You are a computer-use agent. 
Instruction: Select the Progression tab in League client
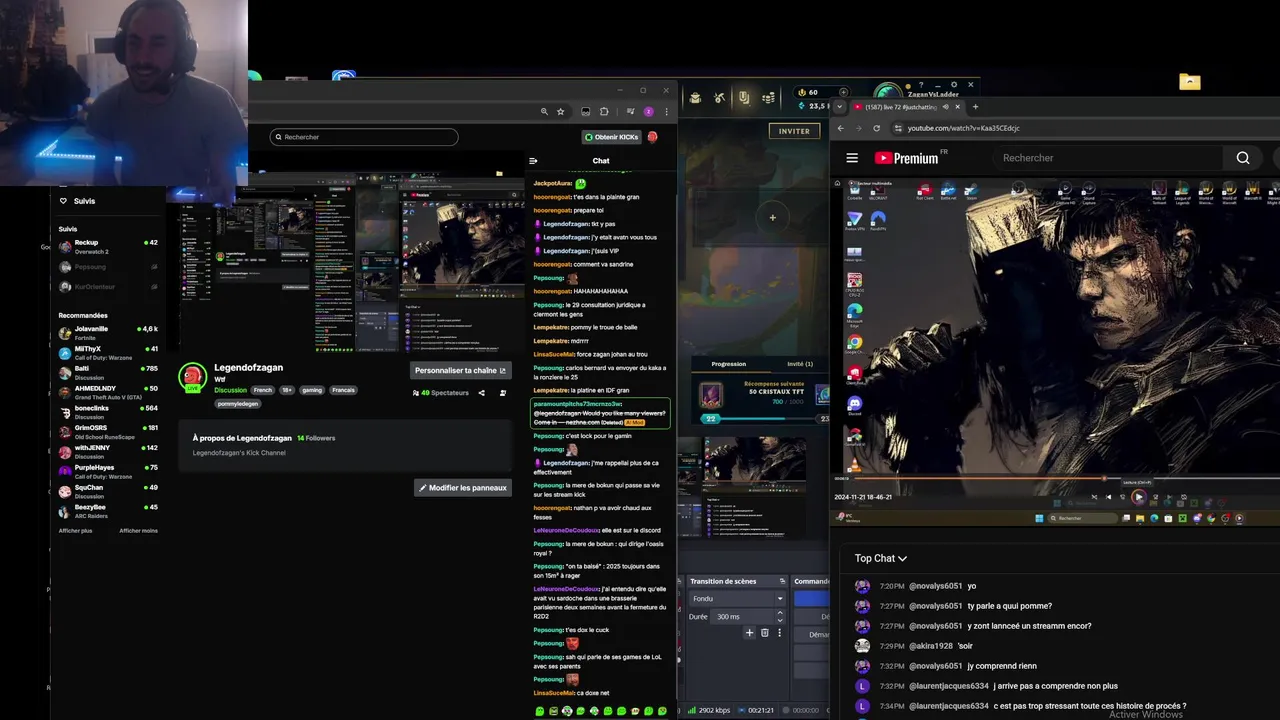click(x=728, y=364)
